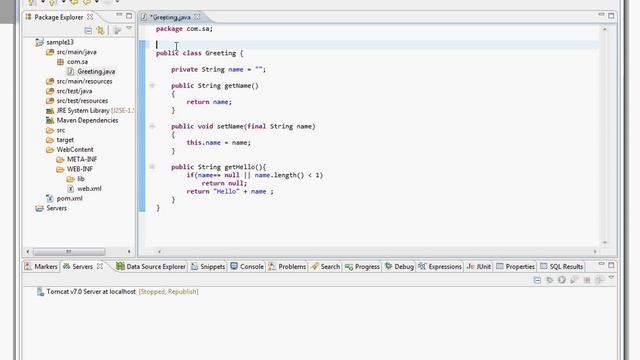Start the Tomcat server
Viewport: 640px width, 360px height.
point(562,280)
